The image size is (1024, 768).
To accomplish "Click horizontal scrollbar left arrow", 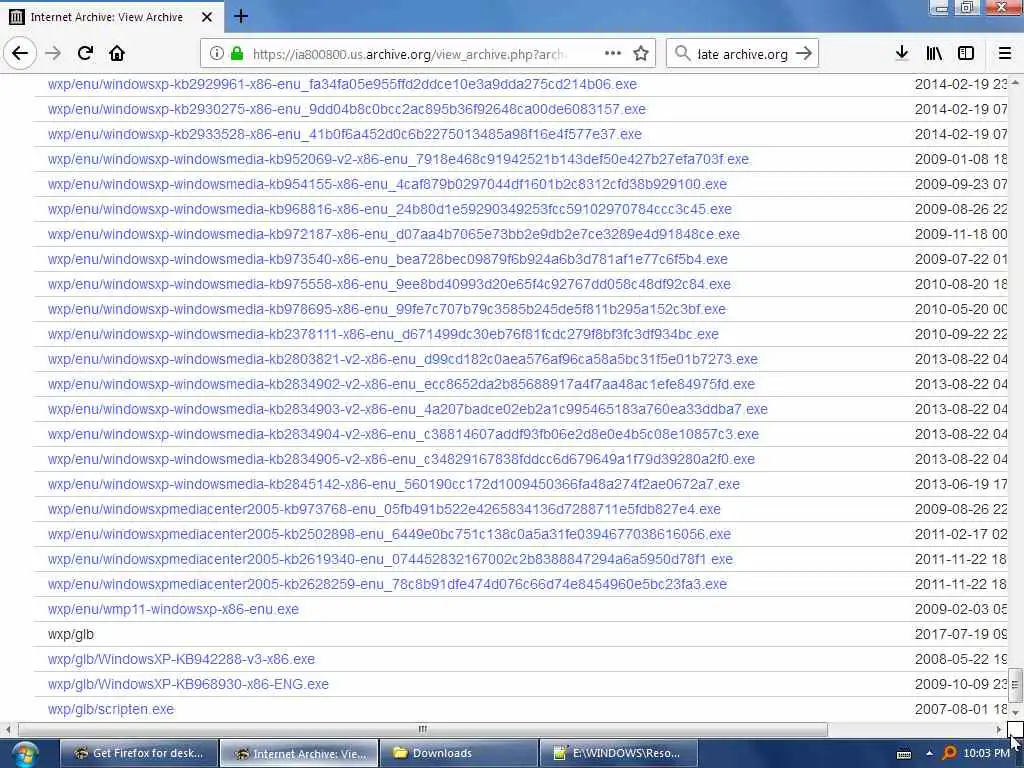I will click(8, 729).
